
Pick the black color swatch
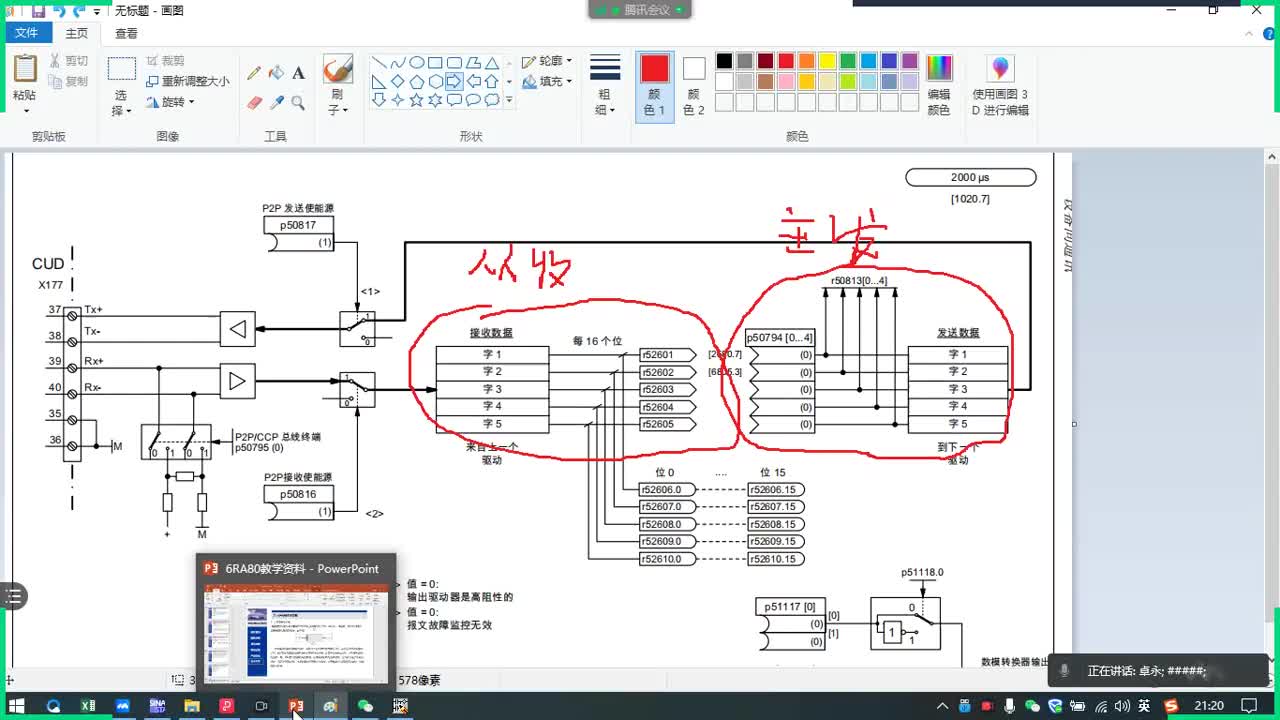point(724,61)
